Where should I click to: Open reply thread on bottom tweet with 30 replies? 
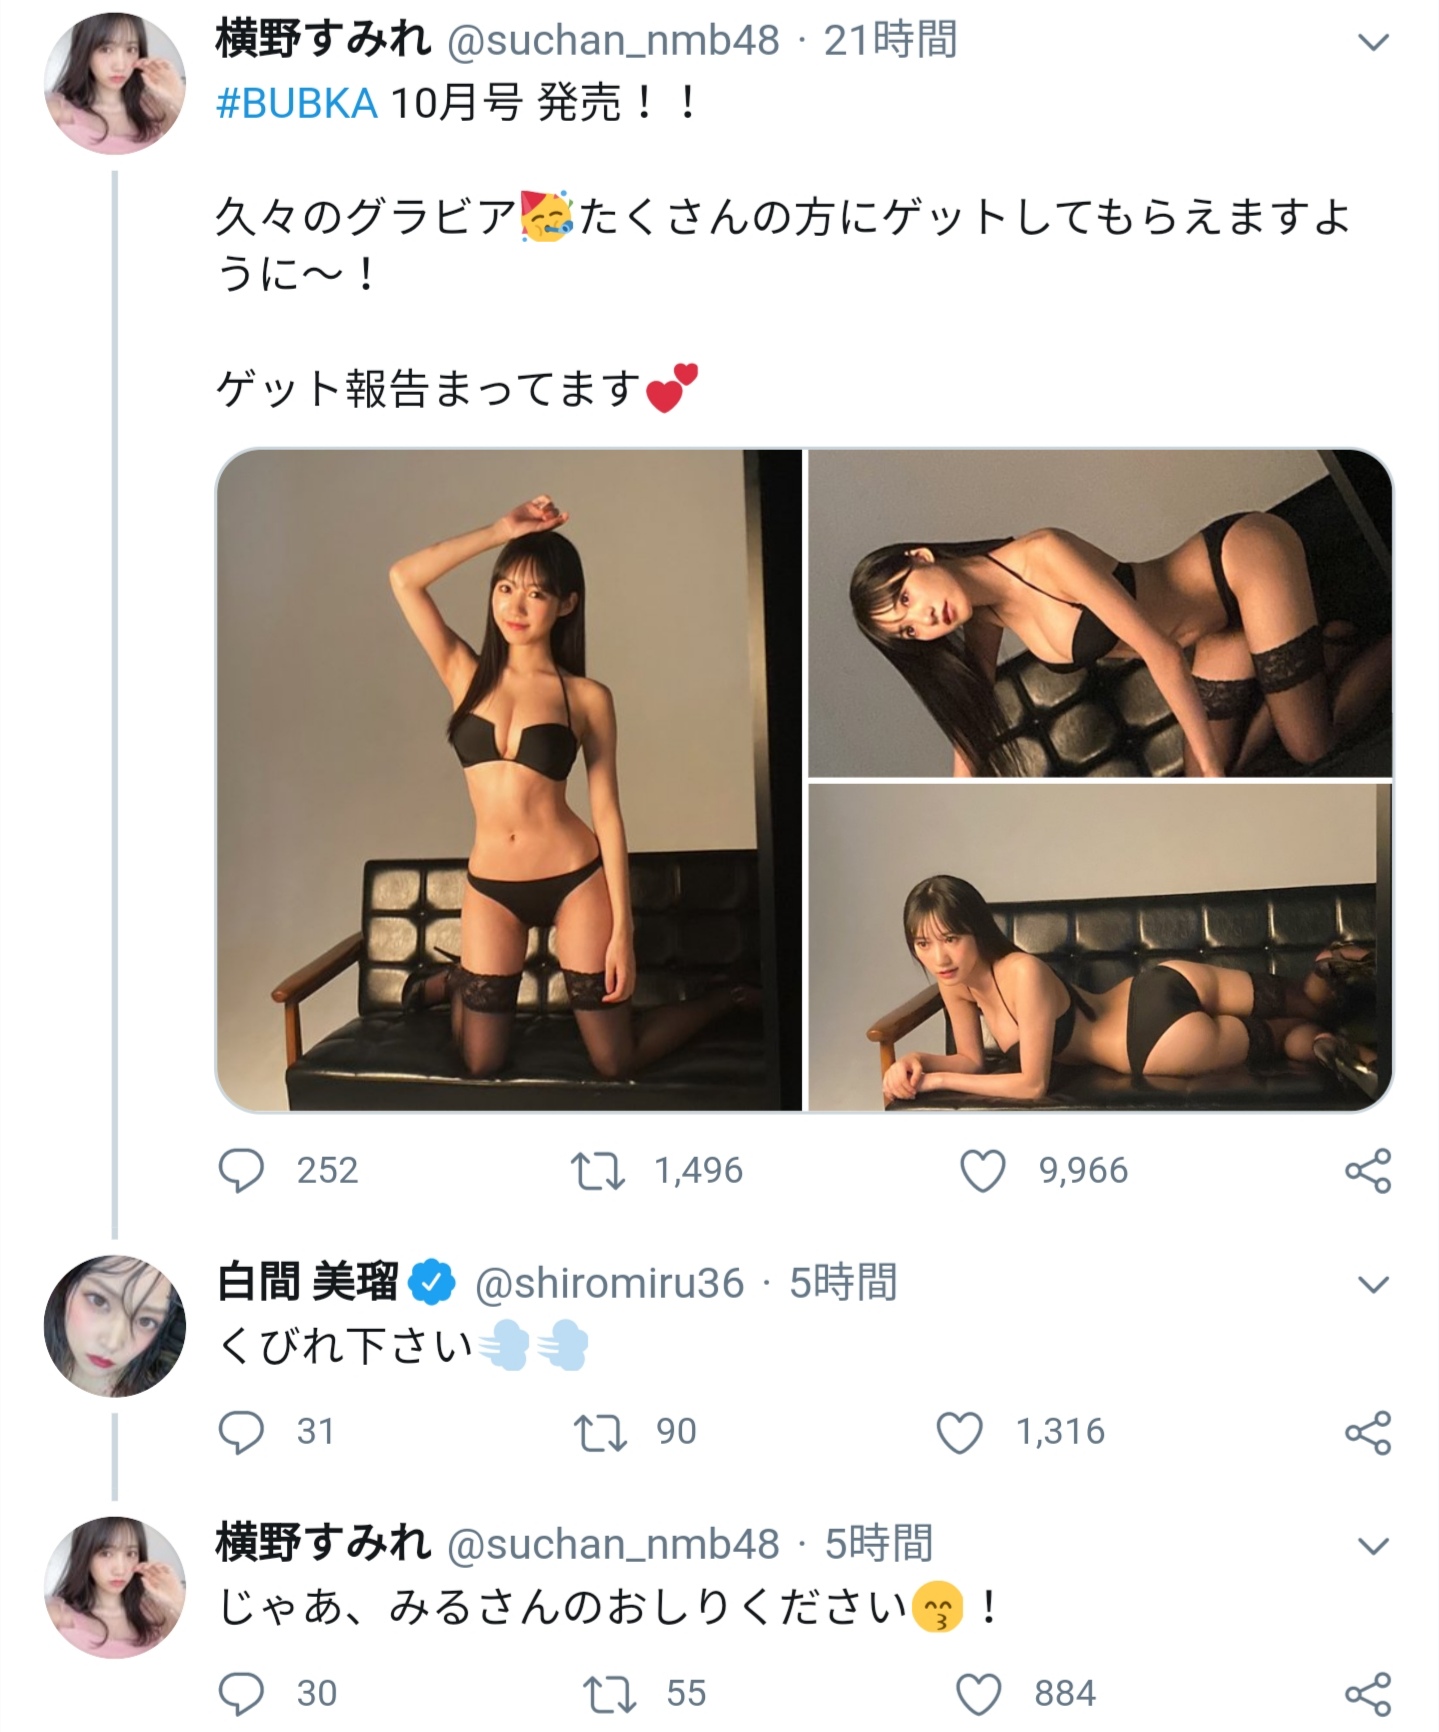[x=241, y=1694]
